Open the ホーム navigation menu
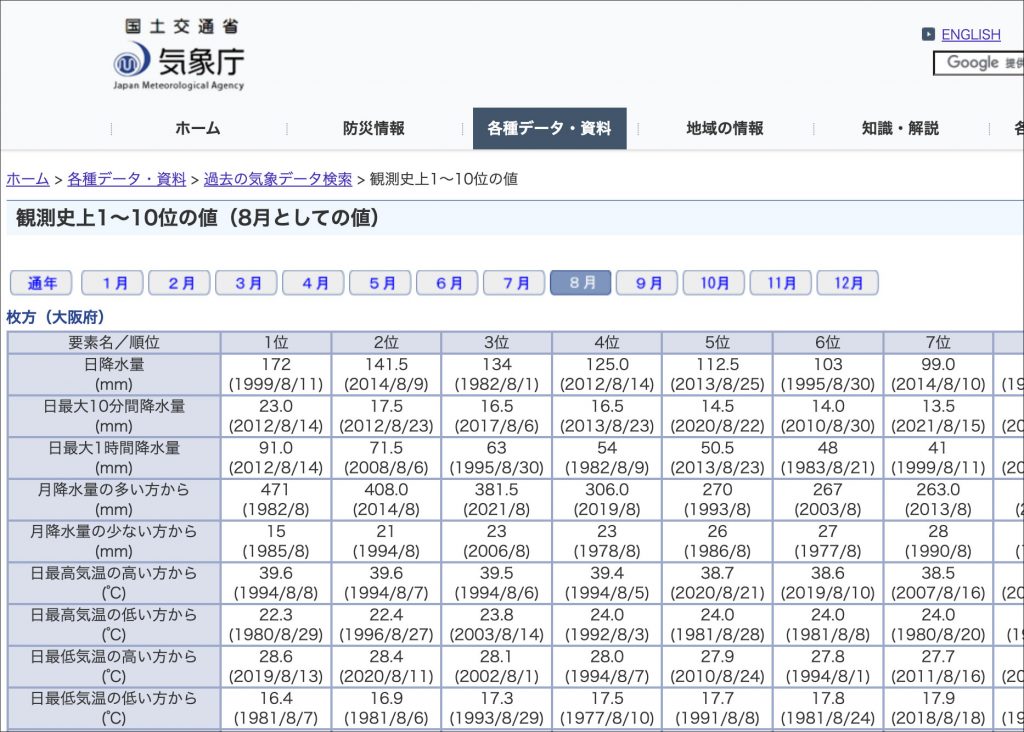Image resolution: width=1024 pixels, height=732 pixels. pos(197,129)
